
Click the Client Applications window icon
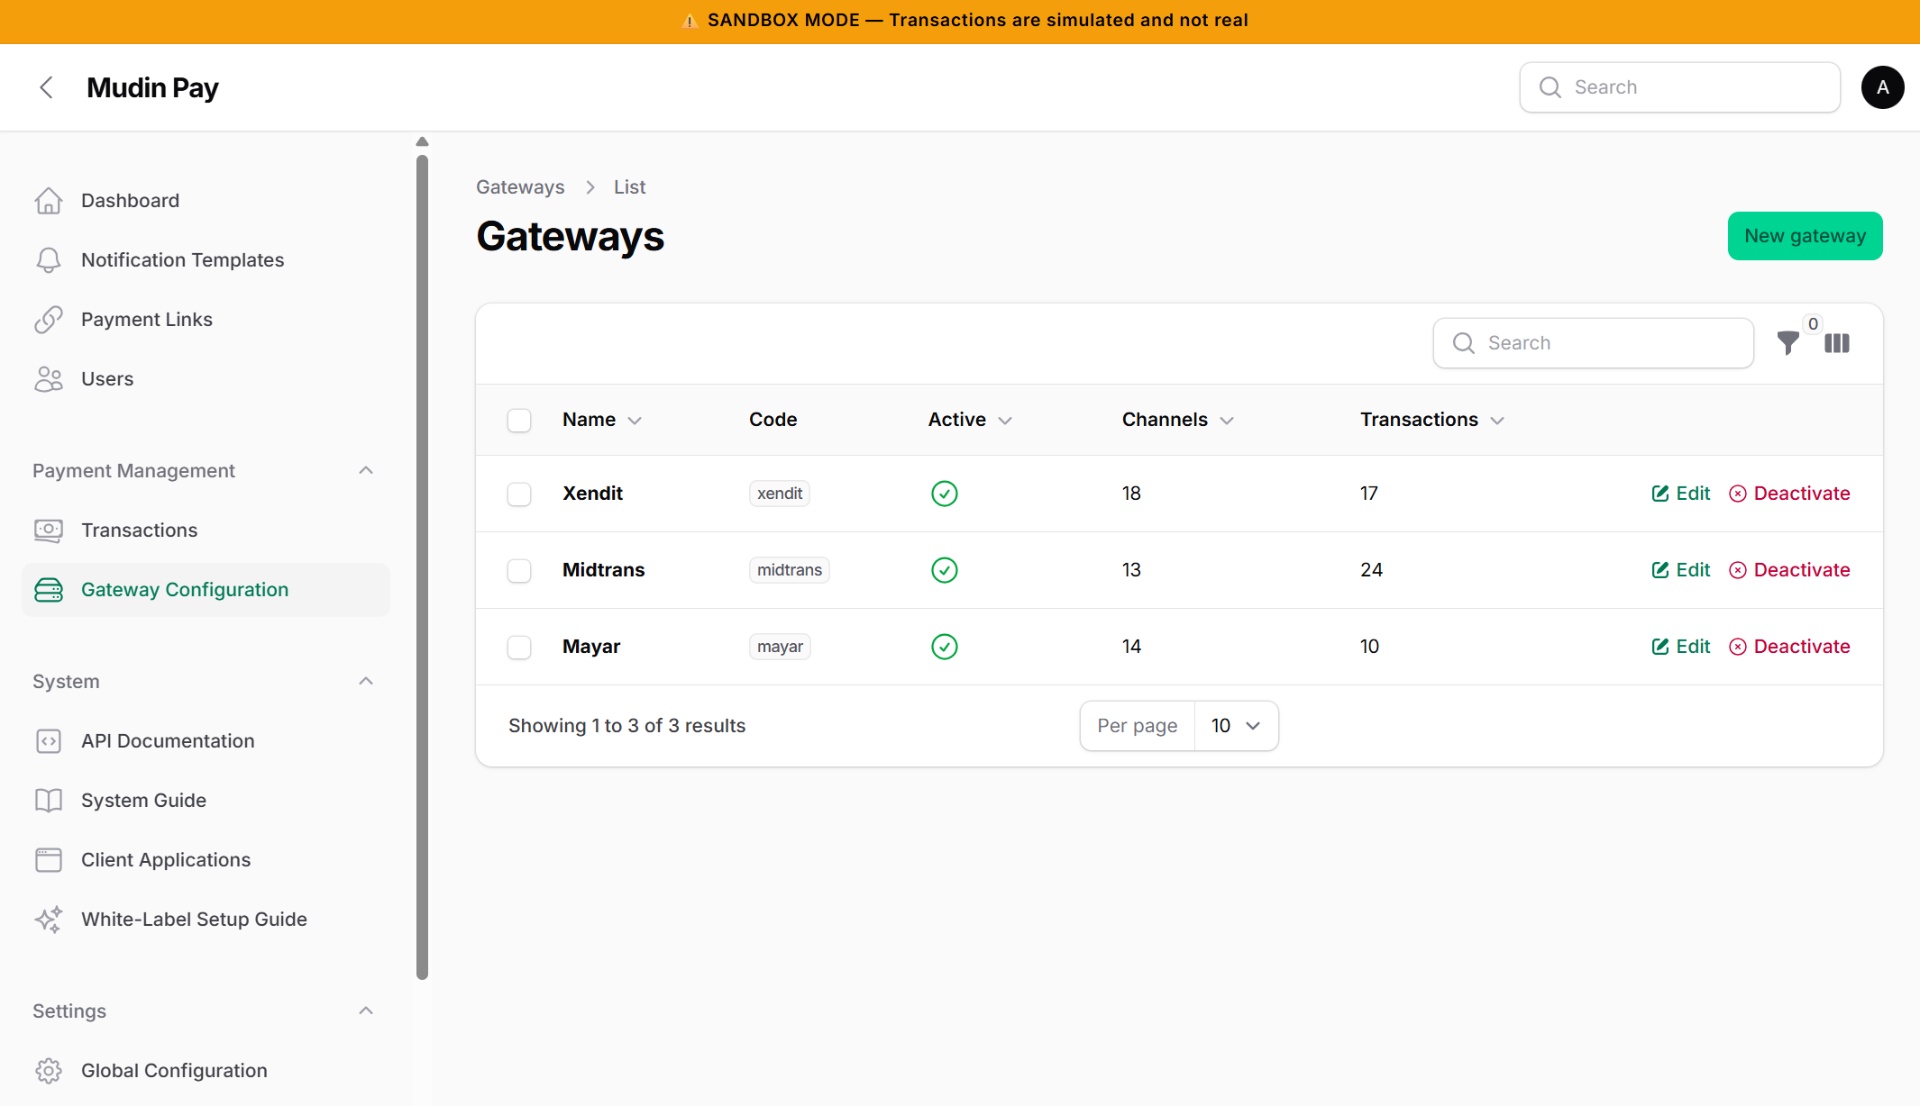point(48,860)
